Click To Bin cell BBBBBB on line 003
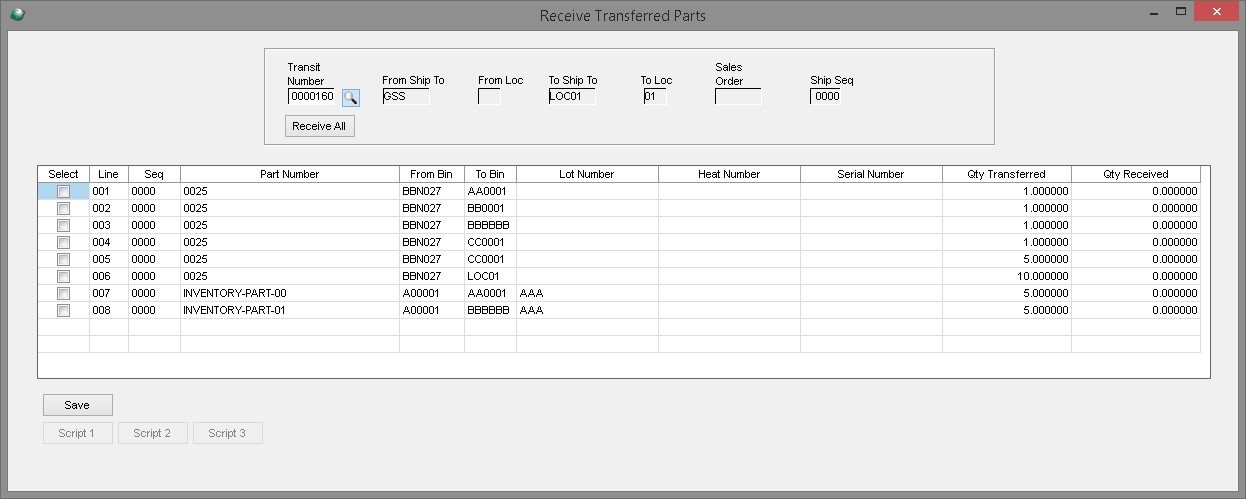Viewport: 1246px width, 499px height. click(490, 226)
